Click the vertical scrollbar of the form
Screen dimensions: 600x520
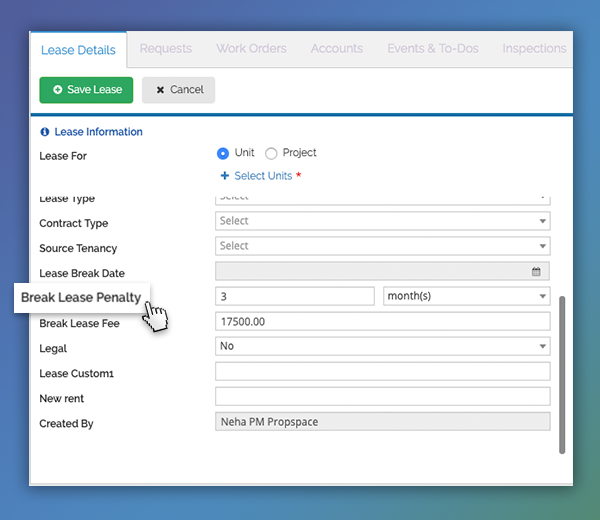(562, 375)
